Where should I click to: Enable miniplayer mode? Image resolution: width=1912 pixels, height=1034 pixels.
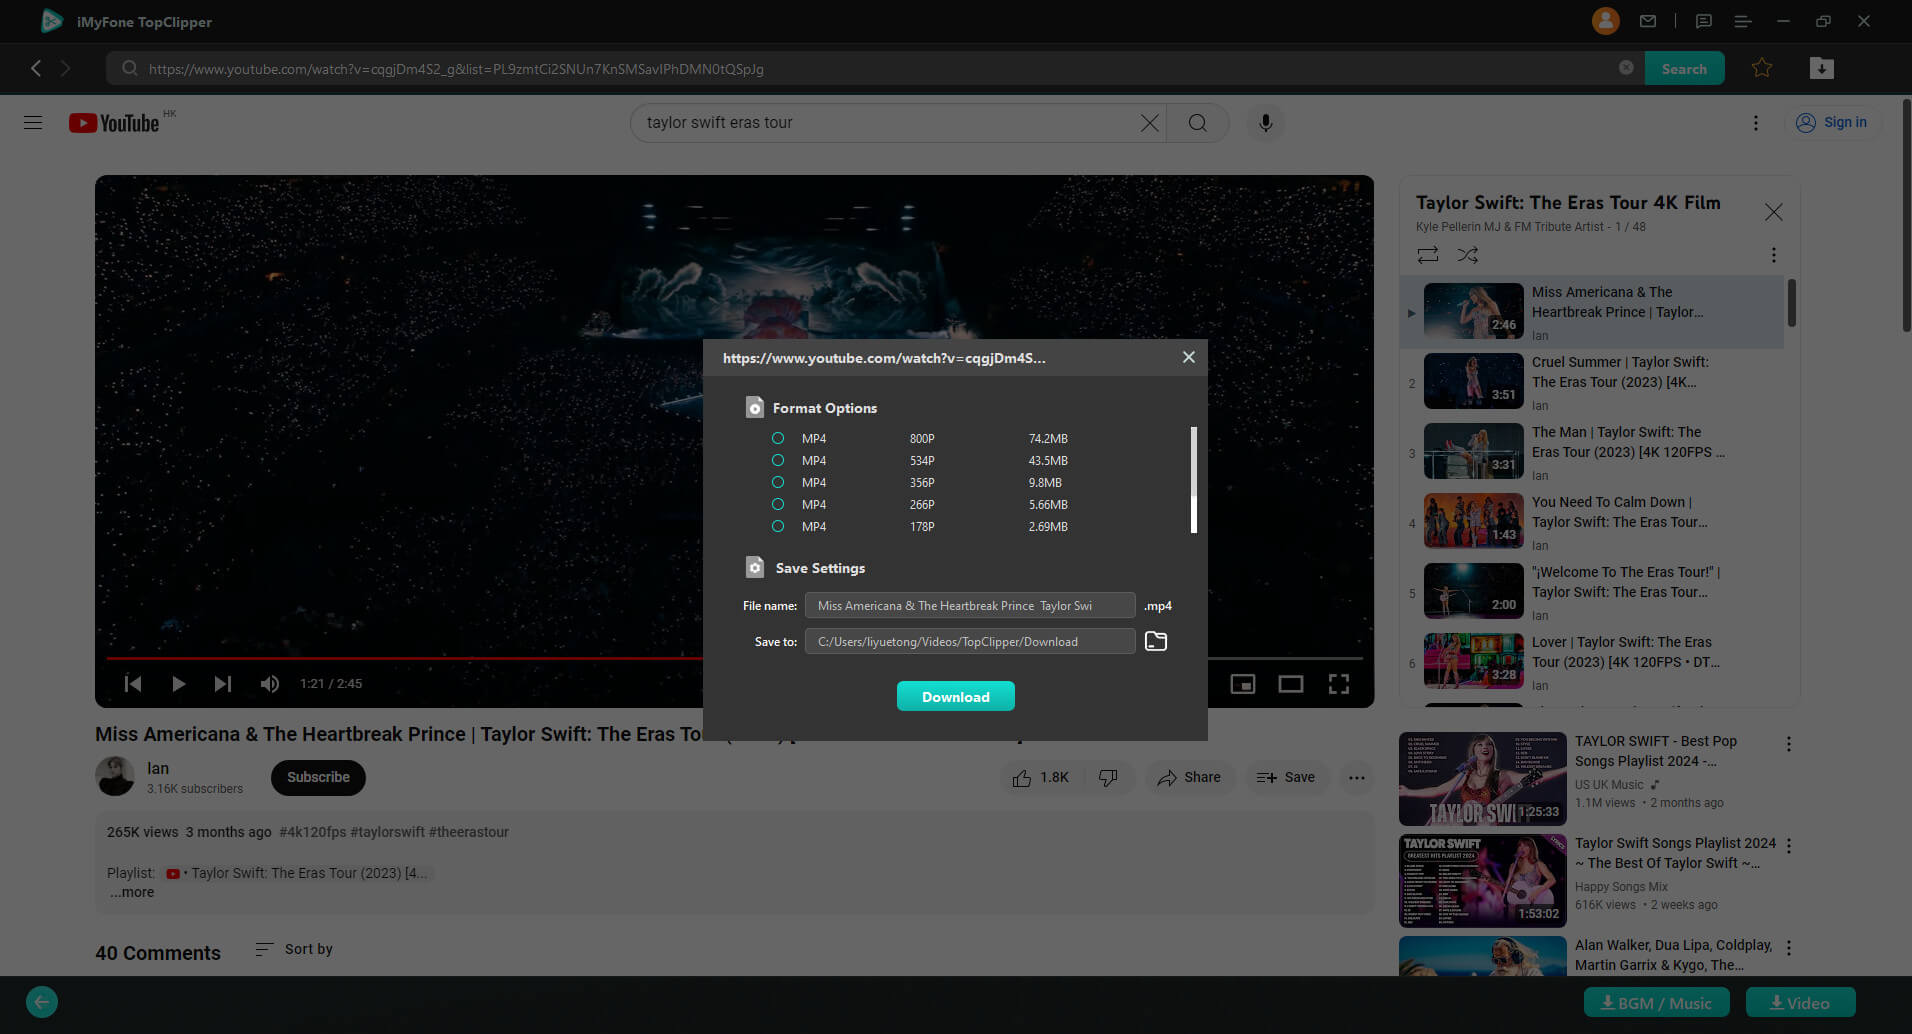(x=1243, y=684)
